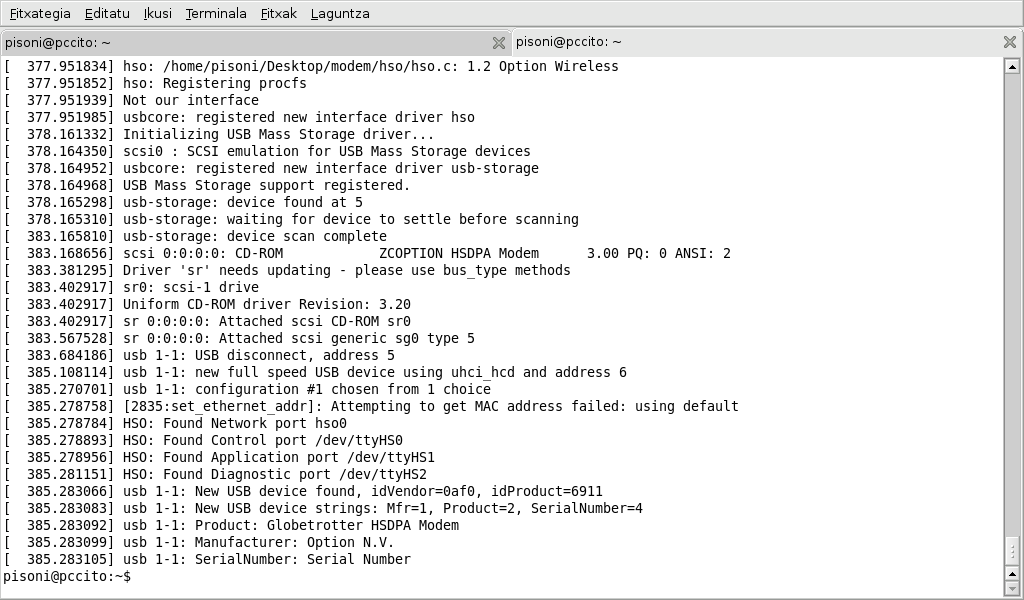
Task: Click the scrollbar thumb grip handle
Action: click(1012, 550)
